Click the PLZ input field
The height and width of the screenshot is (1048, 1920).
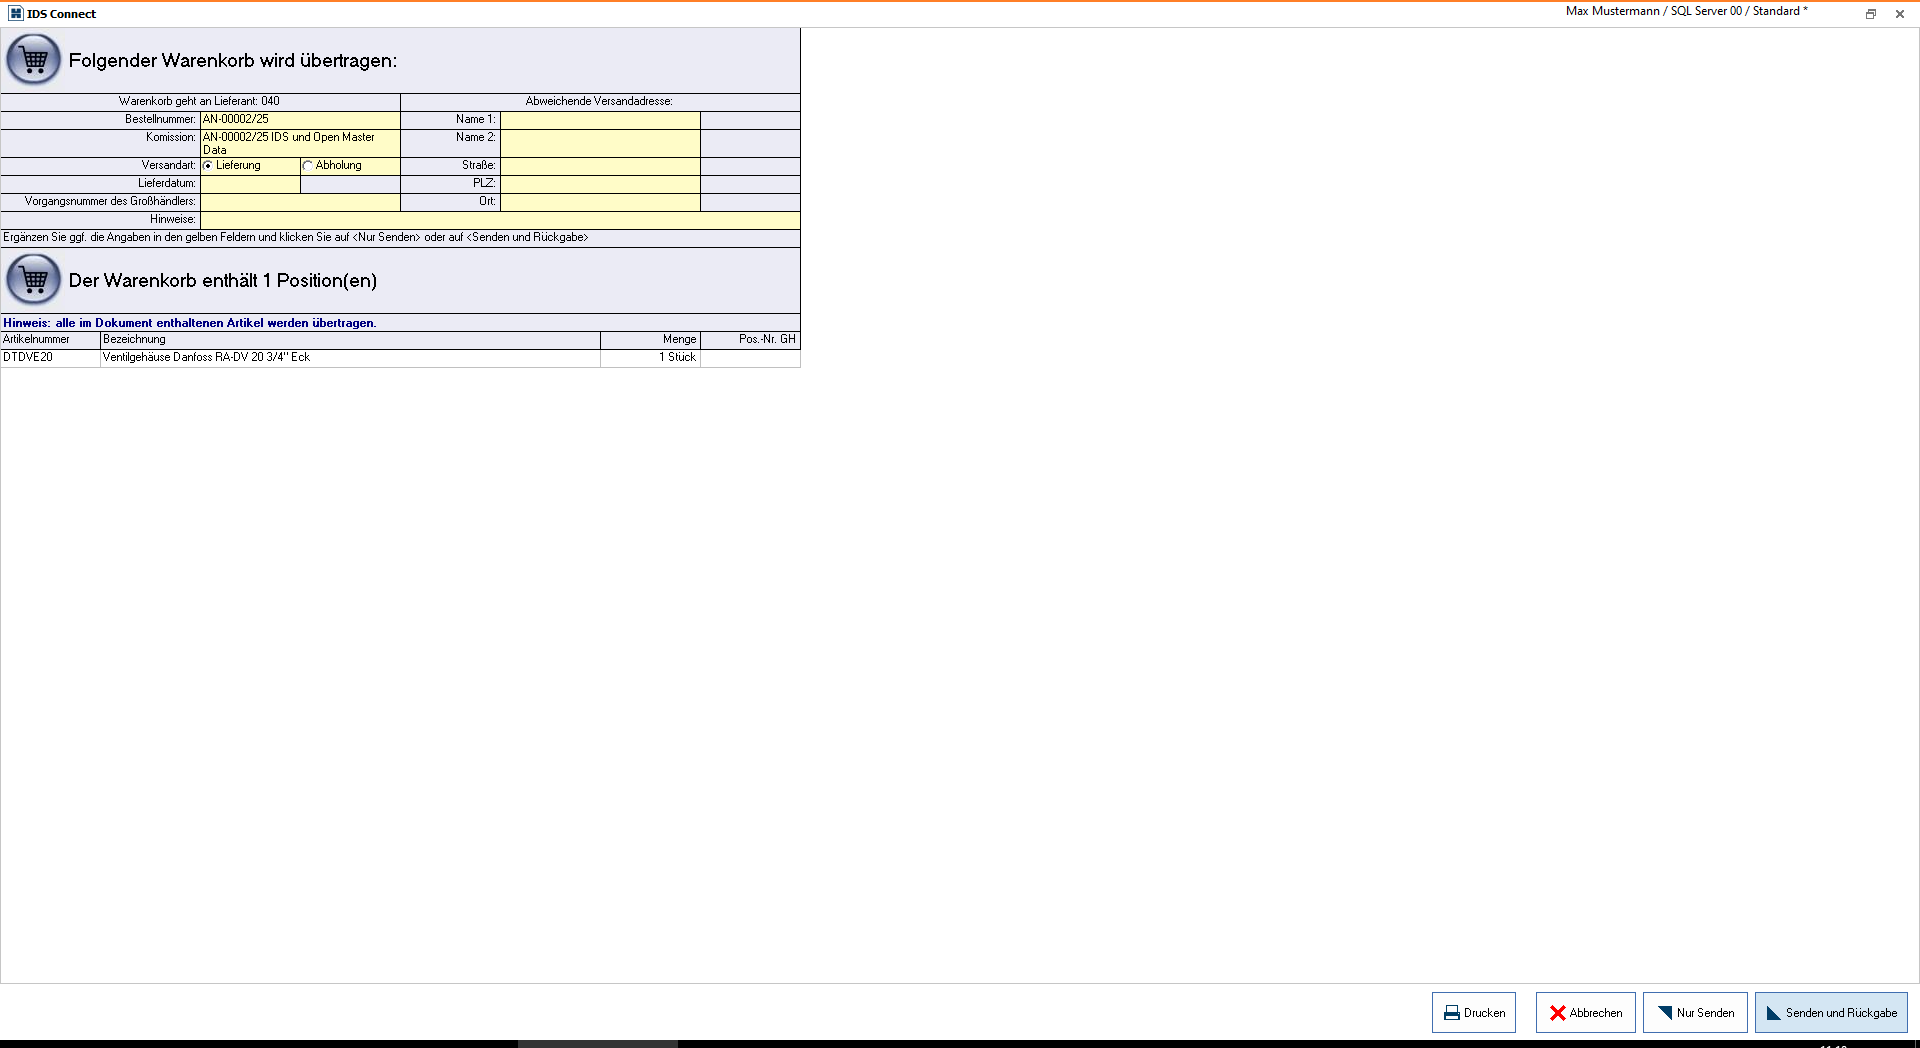coord(600,184)
